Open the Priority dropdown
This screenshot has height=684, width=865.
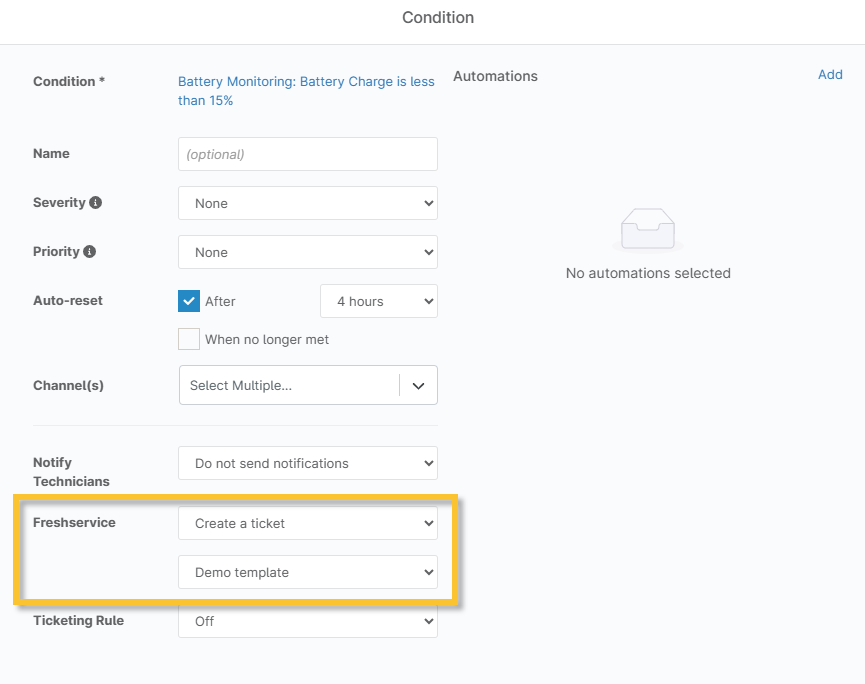[307, 252]
